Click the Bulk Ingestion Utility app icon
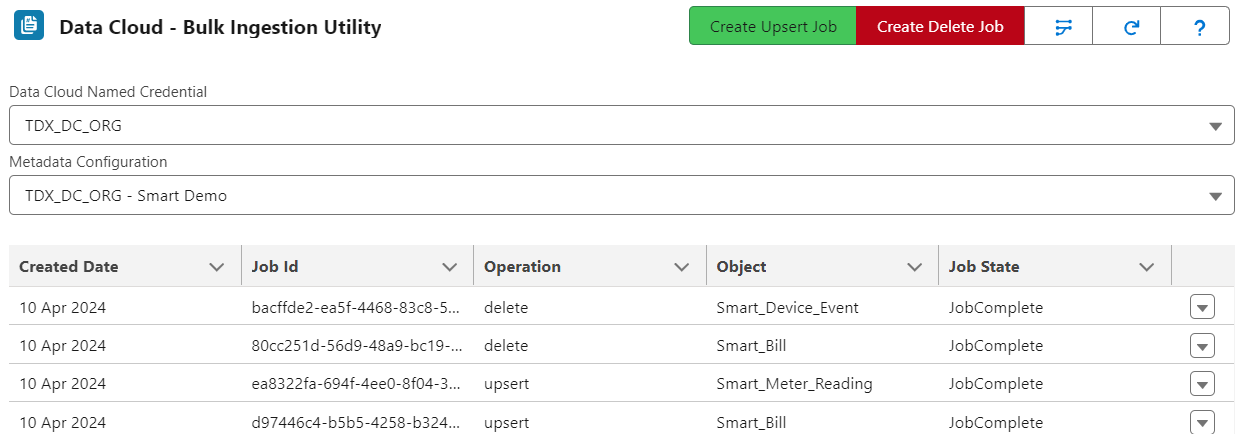The image size is (1240, 434). coord(29,25)
